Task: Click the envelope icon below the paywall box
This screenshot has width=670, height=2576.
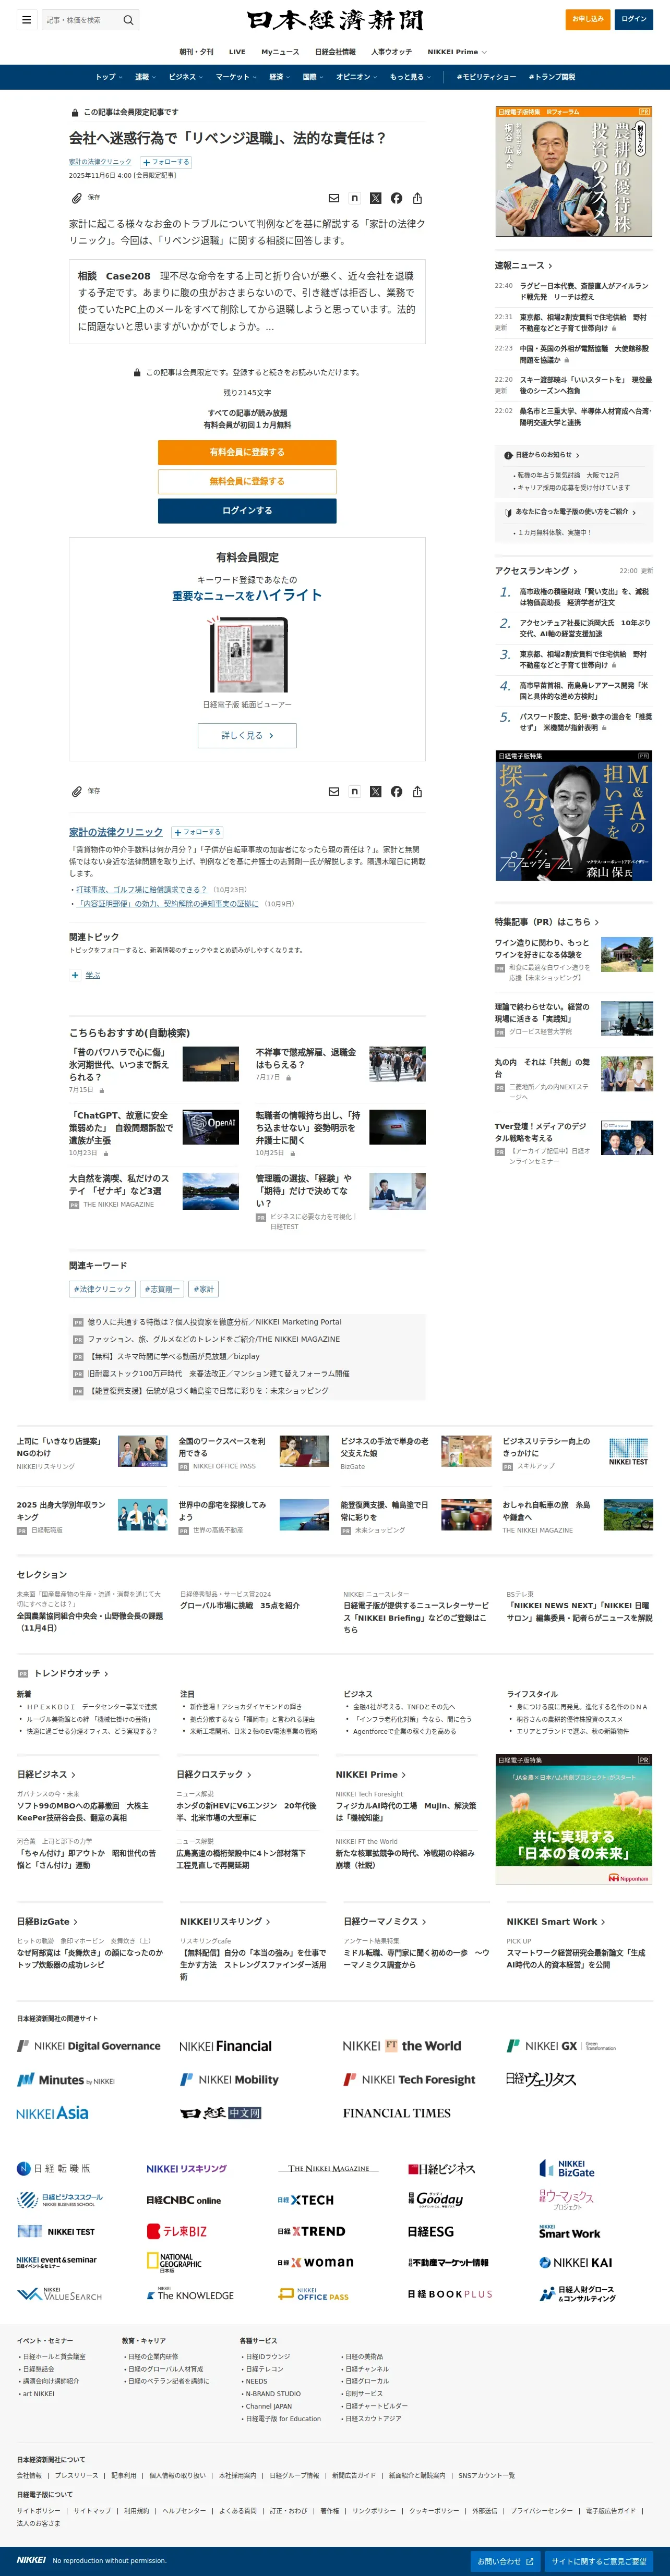Action: pyautogui.click(x=334, y=791)
